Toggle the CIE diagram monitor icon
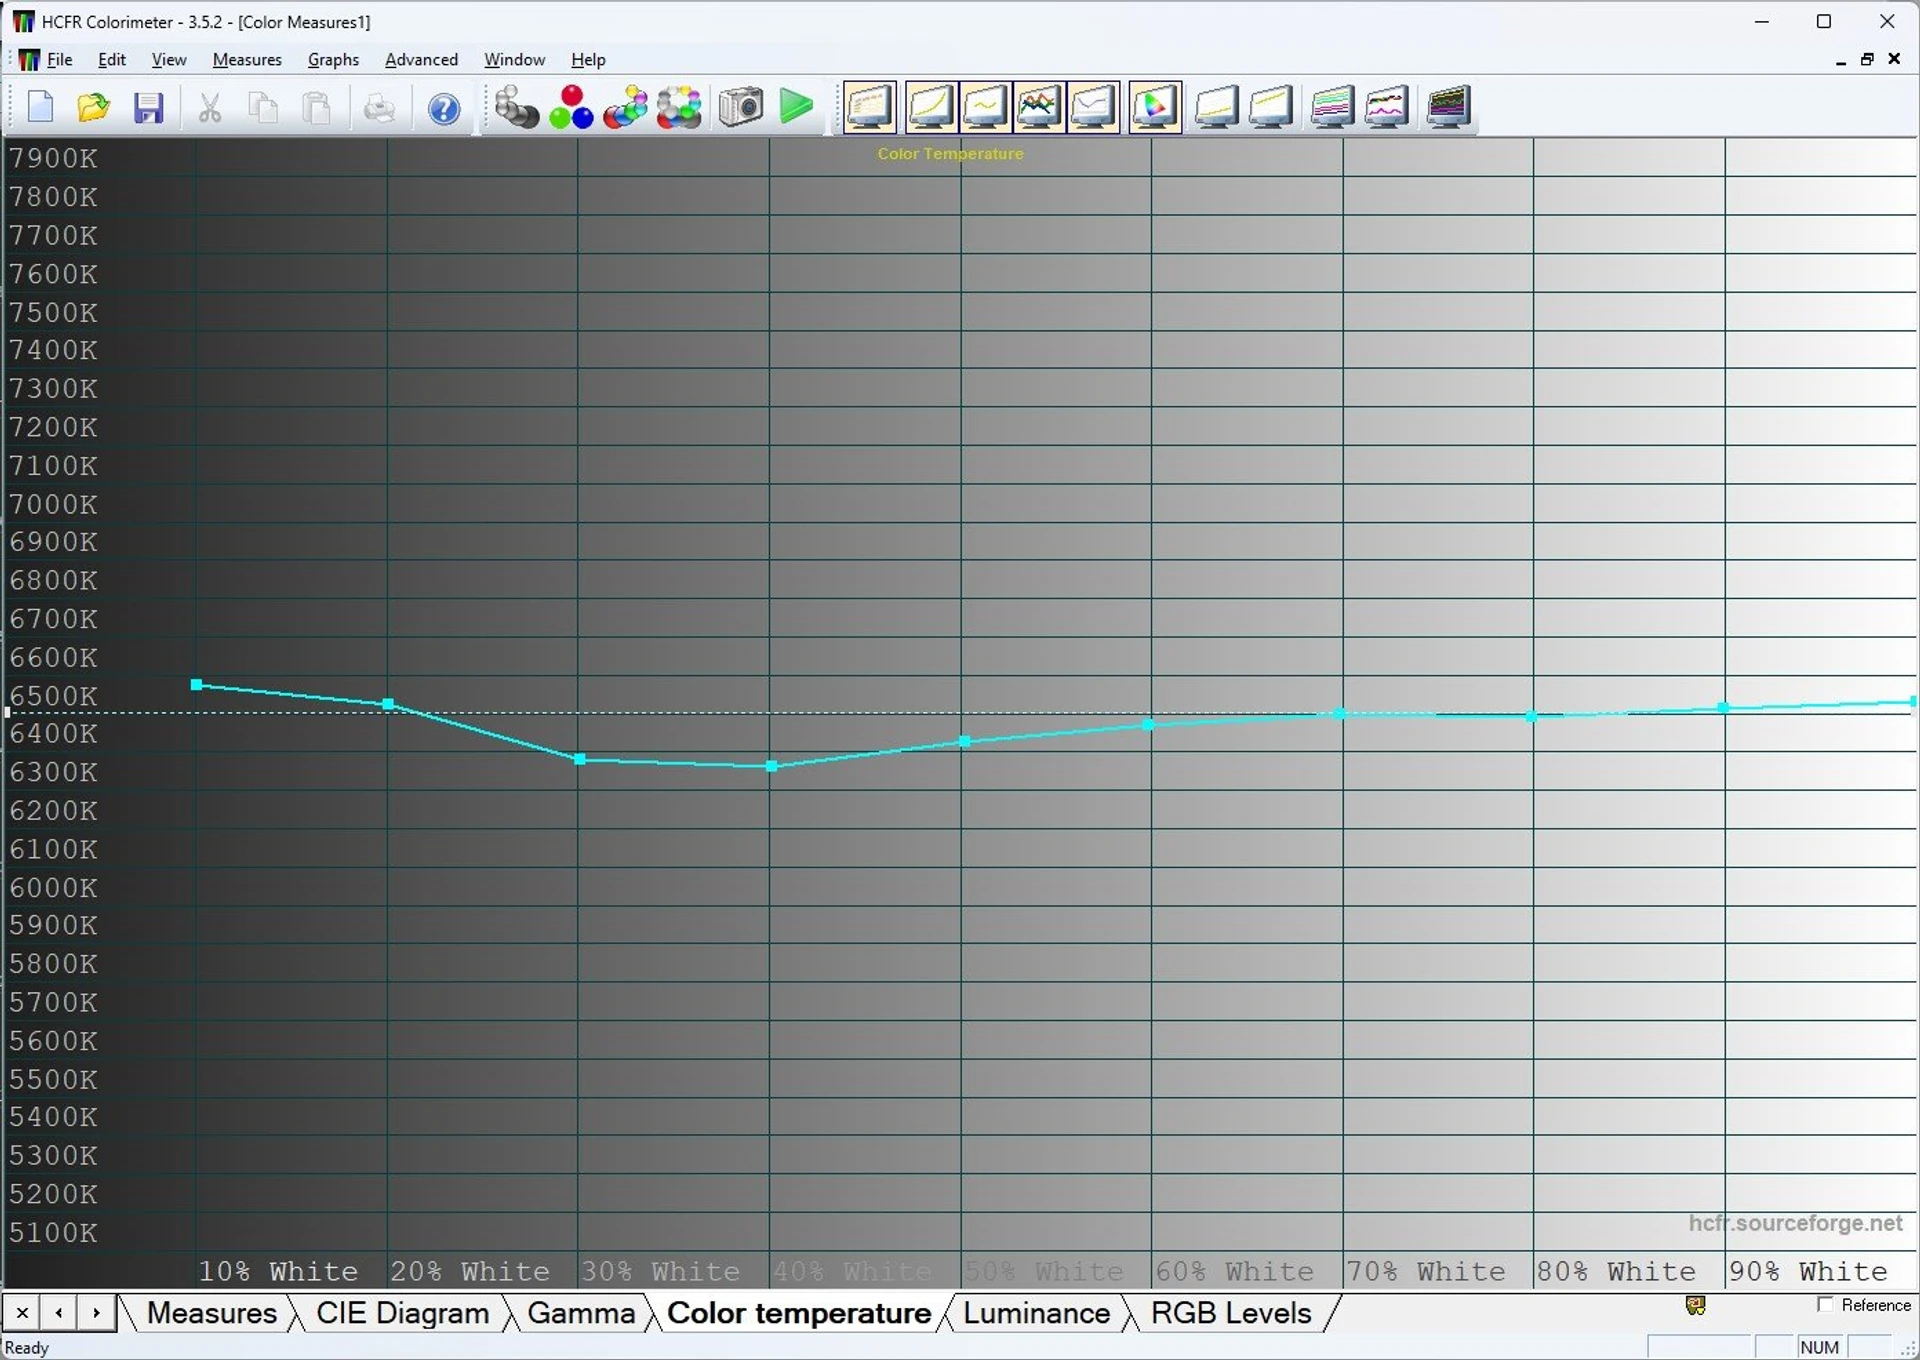Screen dimensions: 1920x1360 pos(1155,107)
